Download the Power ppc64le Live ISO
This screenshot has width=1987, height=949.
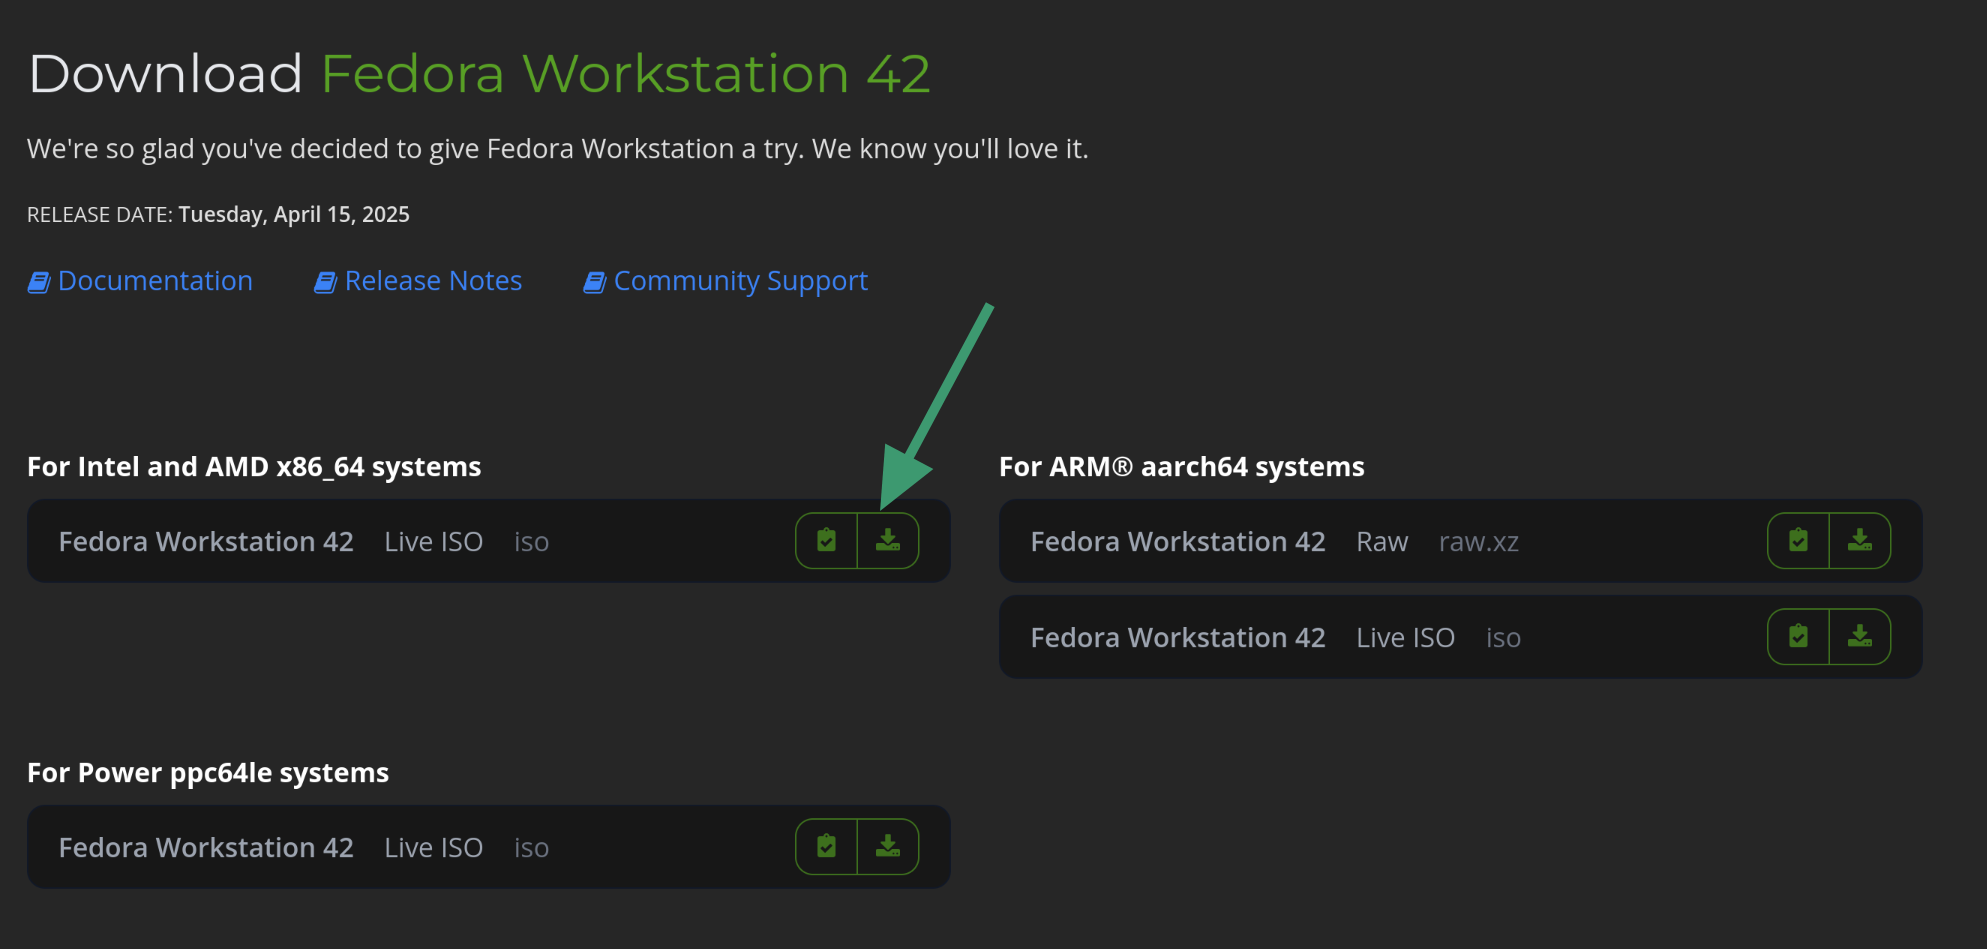click(x=888, y=847)
